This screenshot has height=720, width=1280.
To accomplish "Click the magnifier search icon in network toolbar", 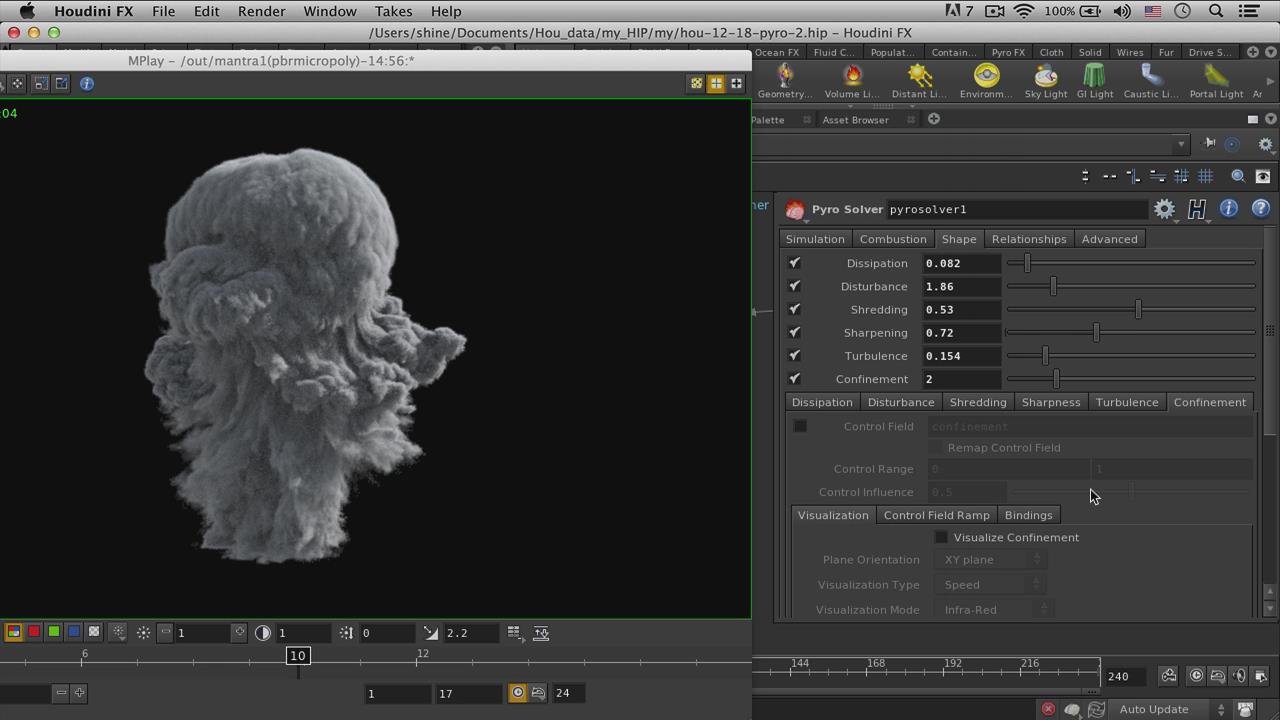I will [1238, 176].
